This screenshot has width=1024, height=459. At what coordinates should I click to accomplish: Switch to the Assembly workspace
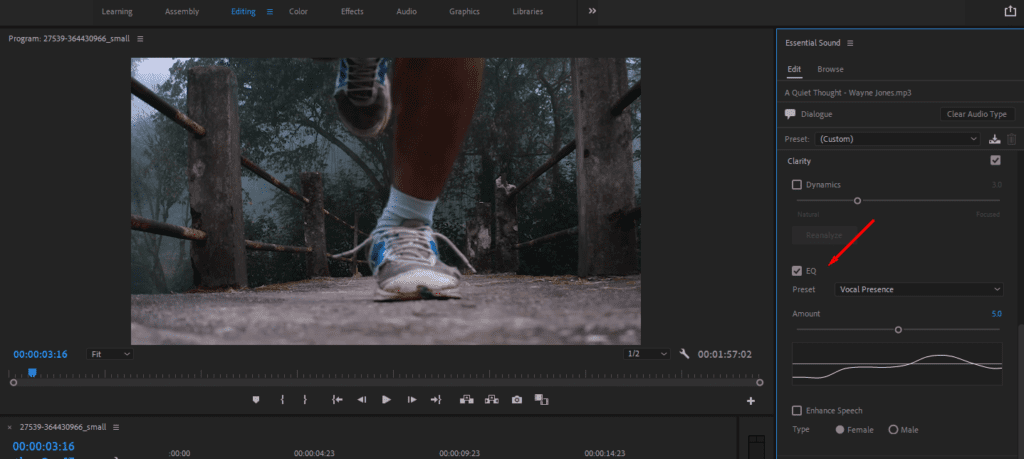point(182,12)
